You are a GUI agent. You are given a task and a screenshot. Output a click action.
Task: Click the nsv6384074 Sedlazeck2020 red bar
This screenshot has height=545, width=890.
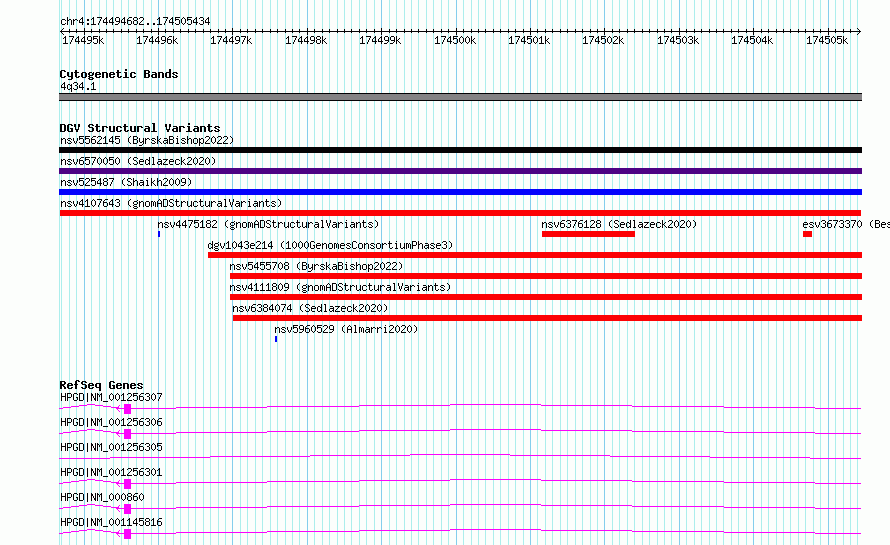[x=547, y=318]
